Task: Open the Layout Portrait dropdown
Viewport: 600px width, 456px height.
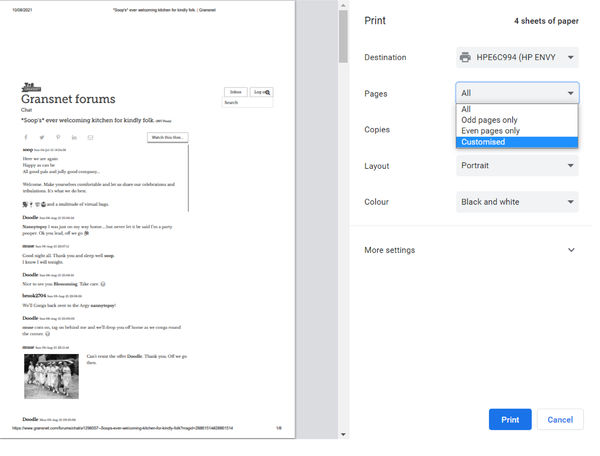Action: 516,166
